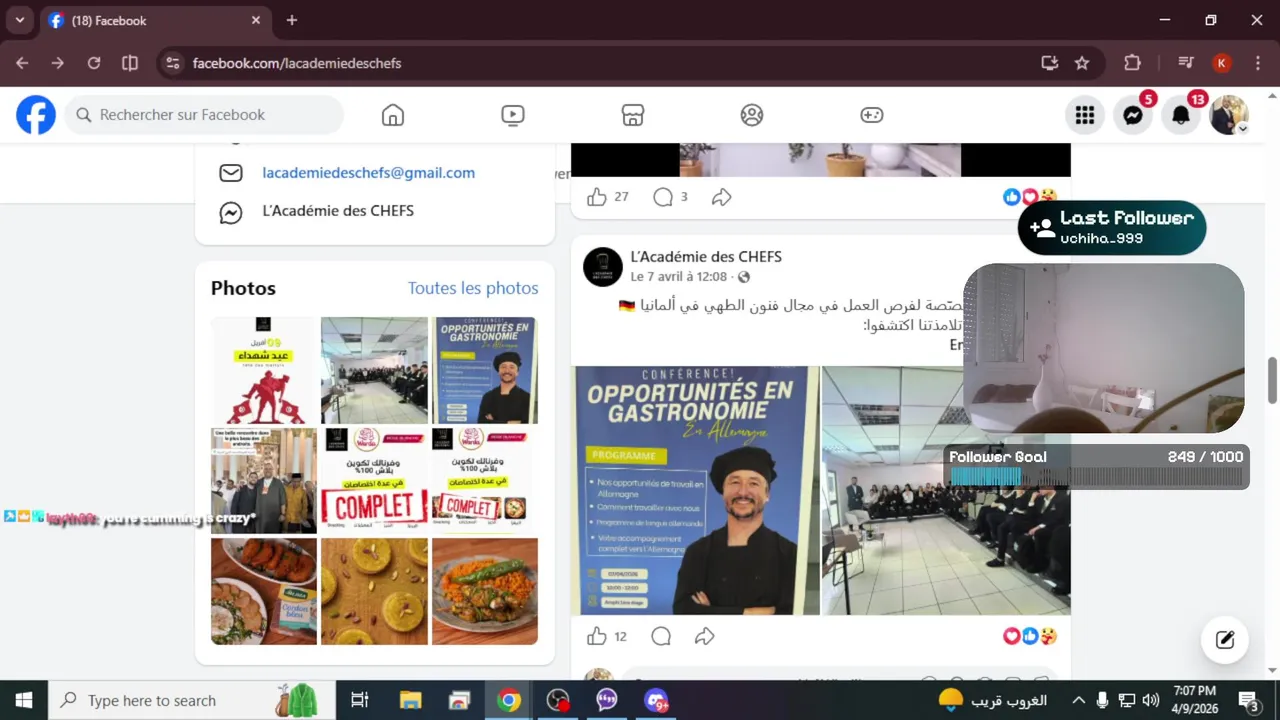Open the Facebook Home tab icon

click(393, 115)
